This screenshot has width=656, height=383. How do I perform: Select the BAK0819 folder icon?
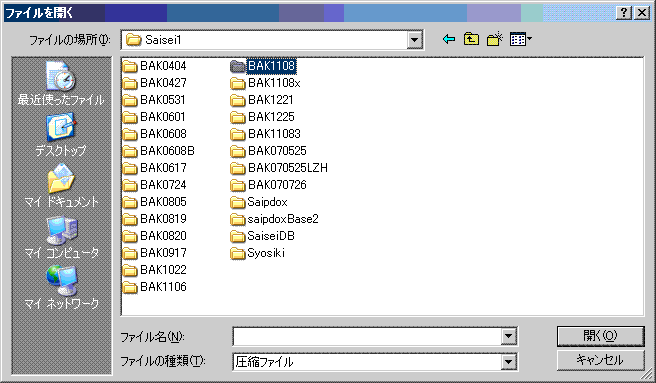pyautogui.click(x=130, y=219)
